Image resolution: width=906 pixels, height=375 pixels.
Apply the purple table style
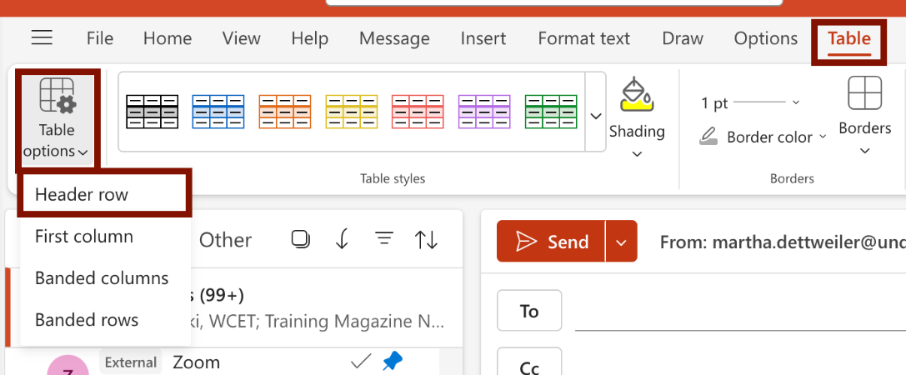(x=484, y=112)
